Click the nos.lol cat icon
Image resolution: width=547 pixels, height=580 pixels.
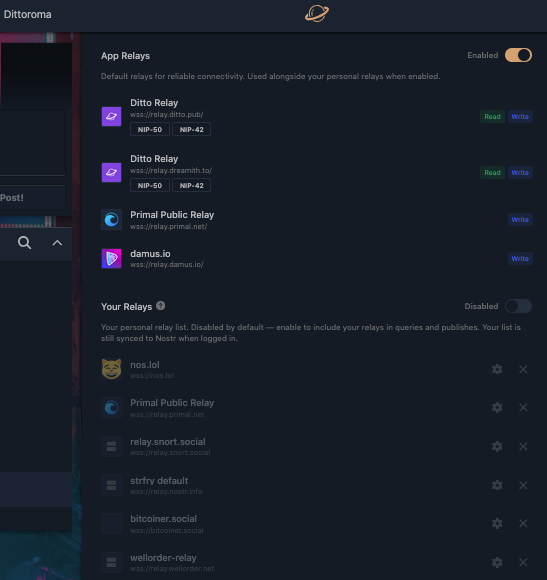[x=111, y=369]
